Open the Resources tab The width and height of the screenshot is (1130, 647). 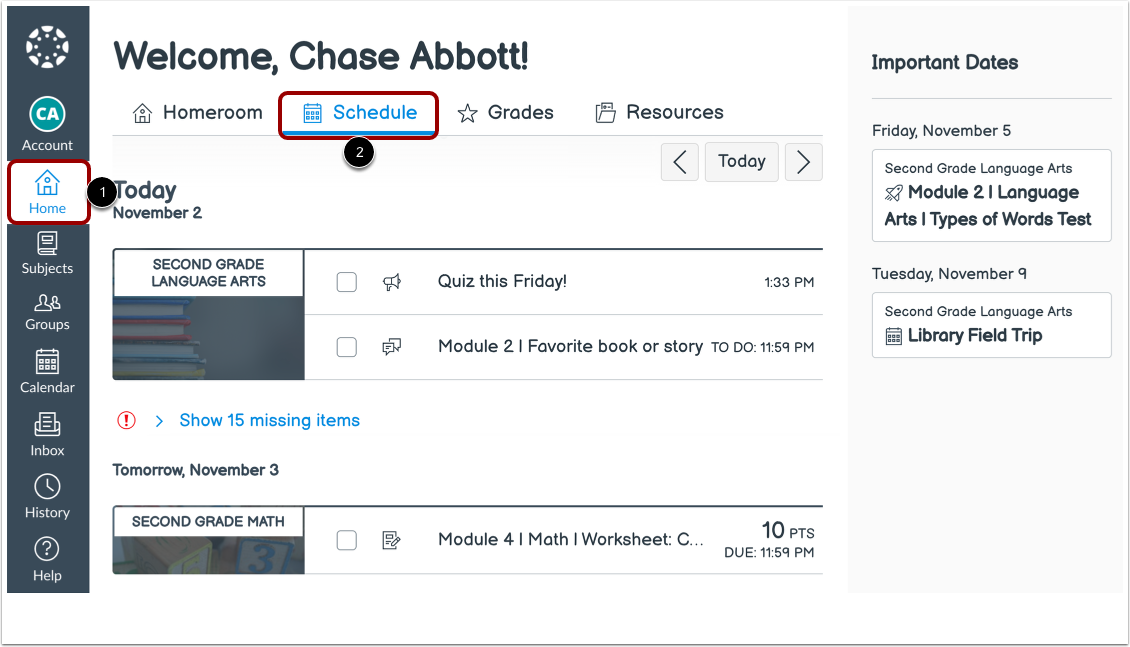click(x=660, y=113)
